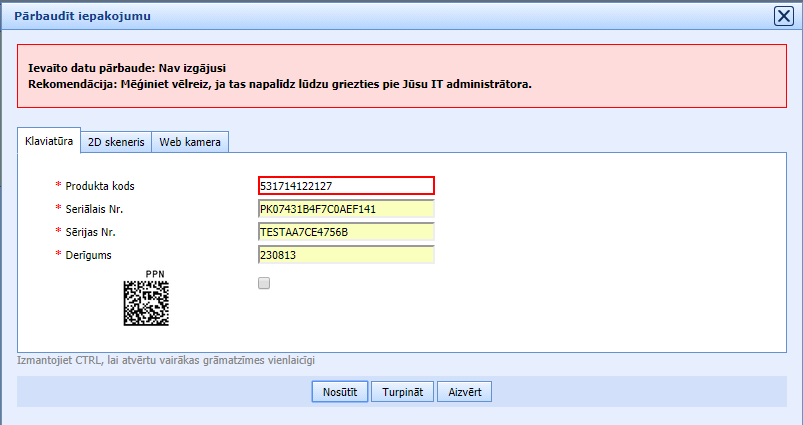The image size is (803, 425).
Task: Focus the Produkta kods input field
Action: tap(346, 185)
